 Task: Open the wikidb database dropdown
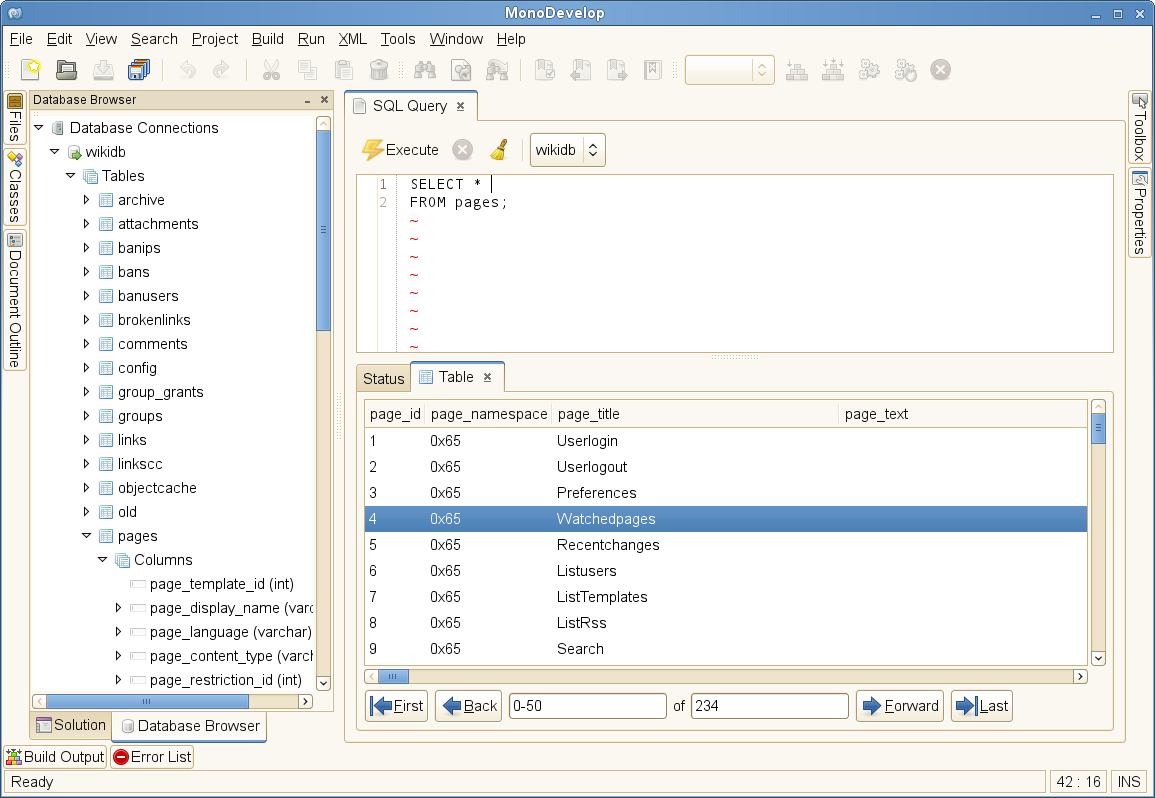567,150
